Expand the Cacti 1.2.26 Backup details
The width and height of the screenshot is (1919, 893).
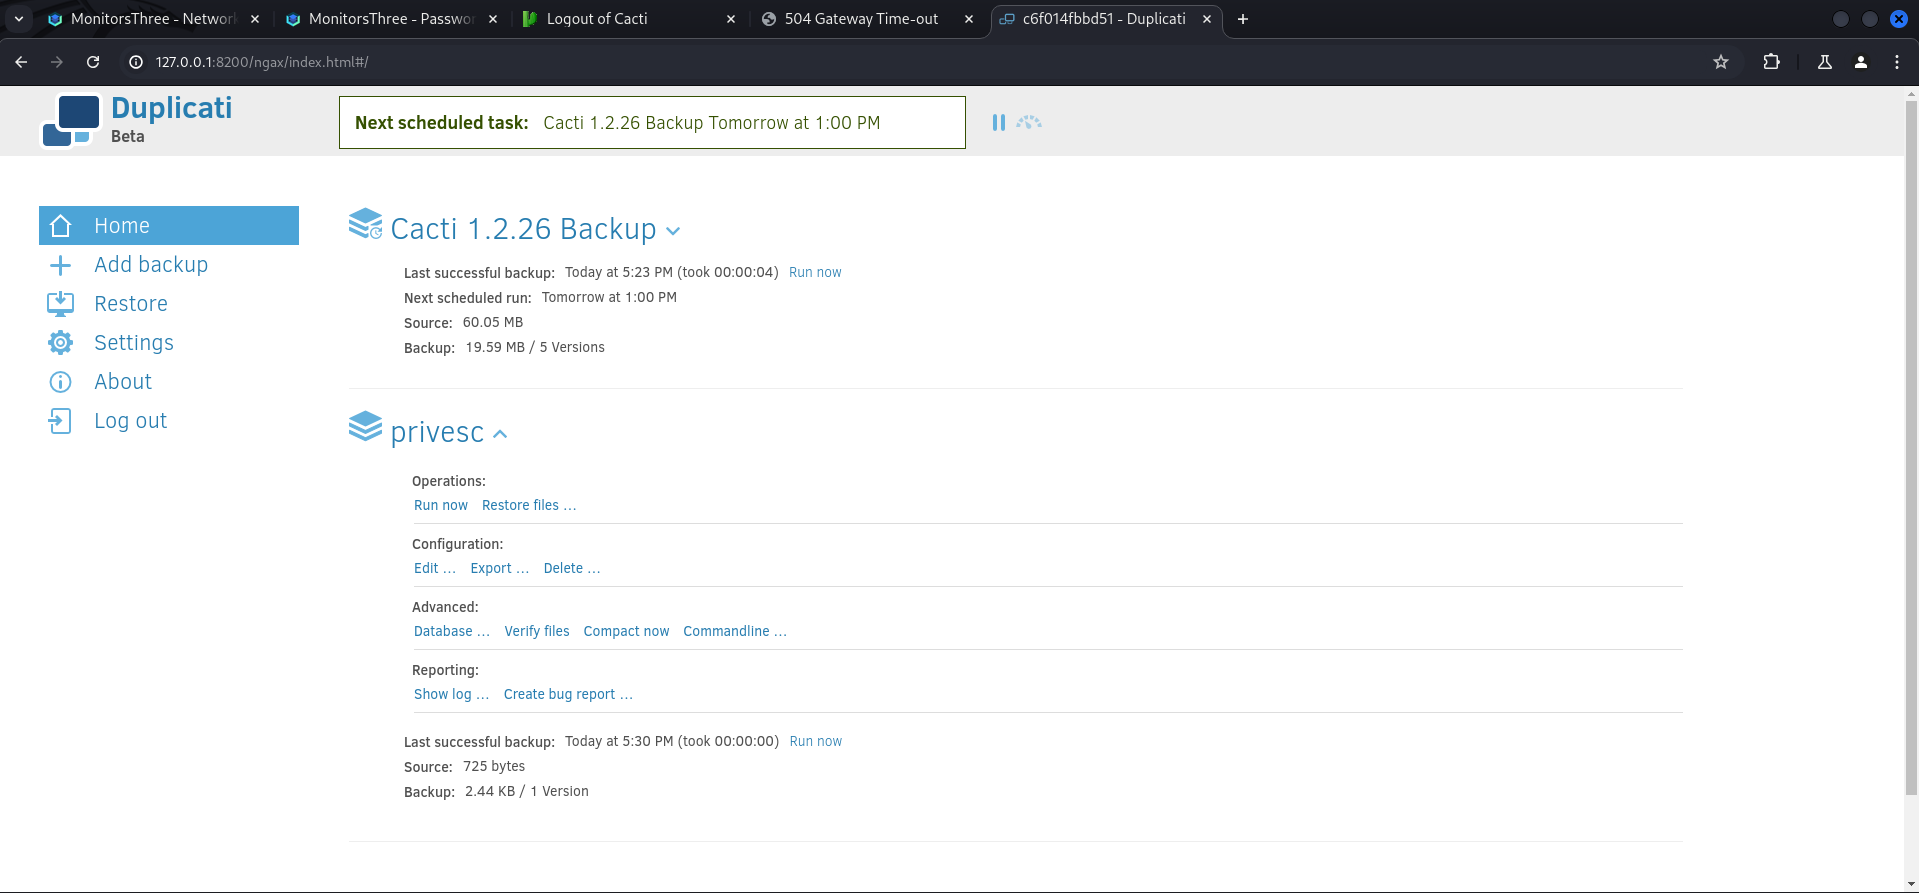pos(673,231)
